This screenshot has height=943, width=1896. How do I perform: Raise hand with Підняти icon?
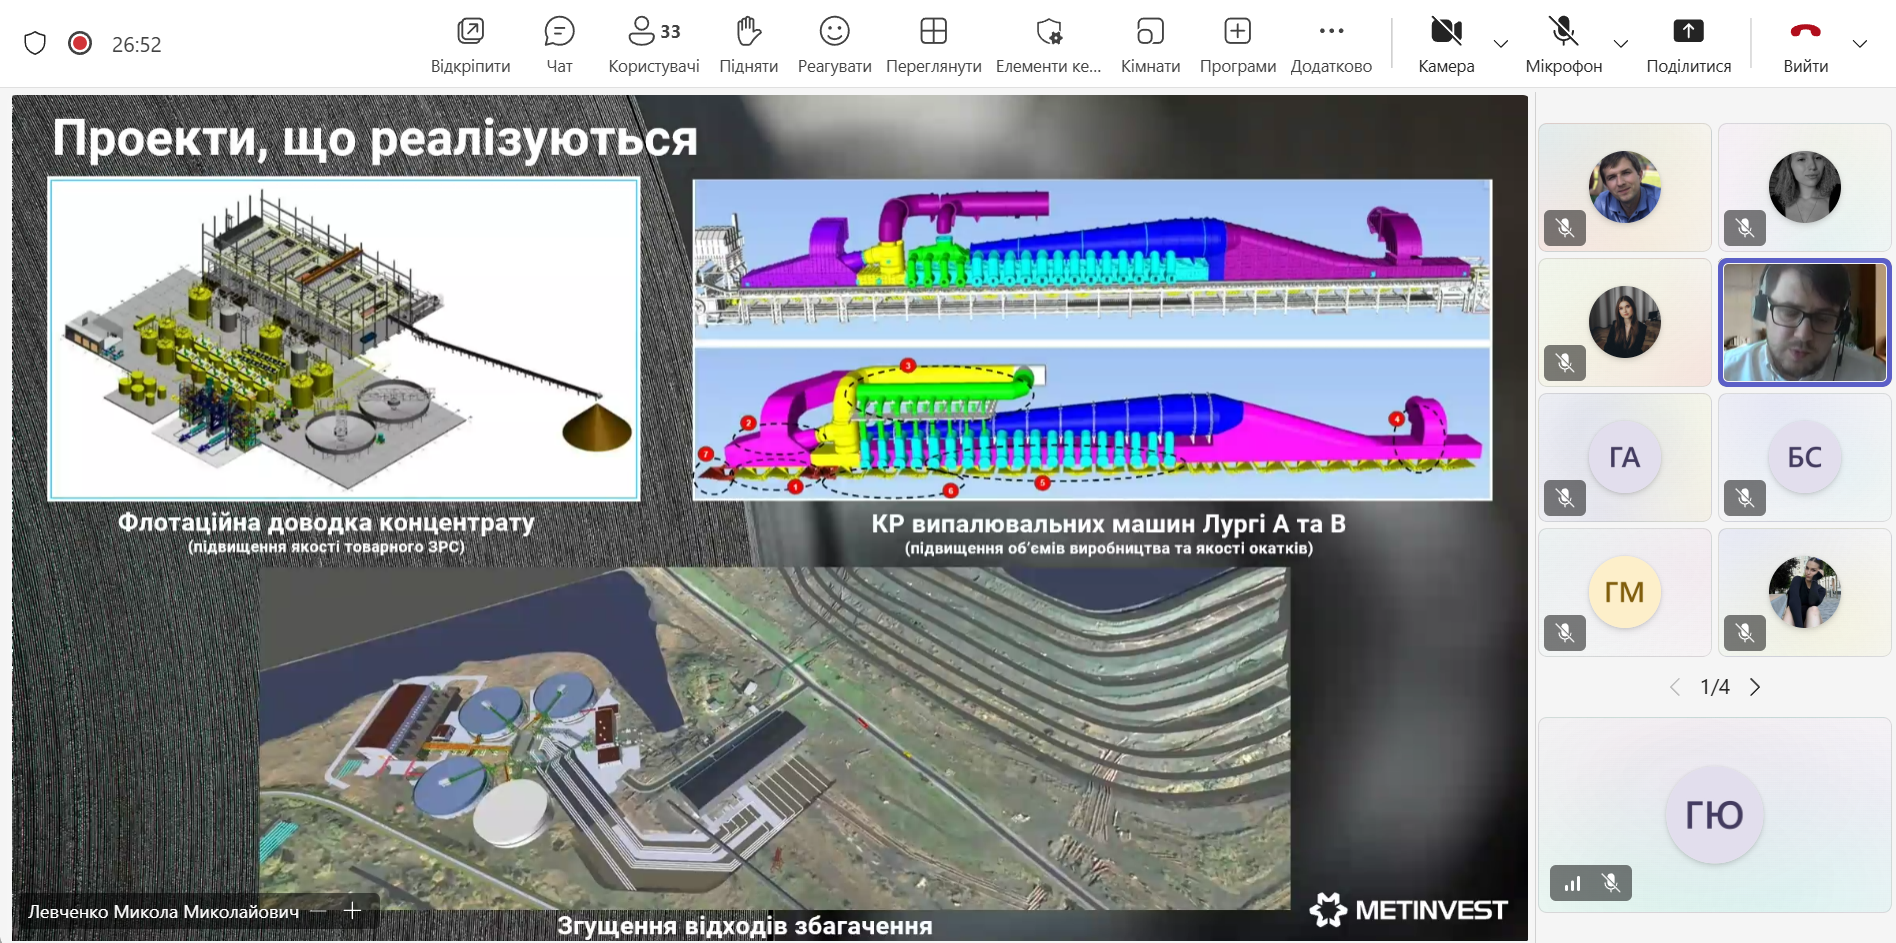[748, 44]
